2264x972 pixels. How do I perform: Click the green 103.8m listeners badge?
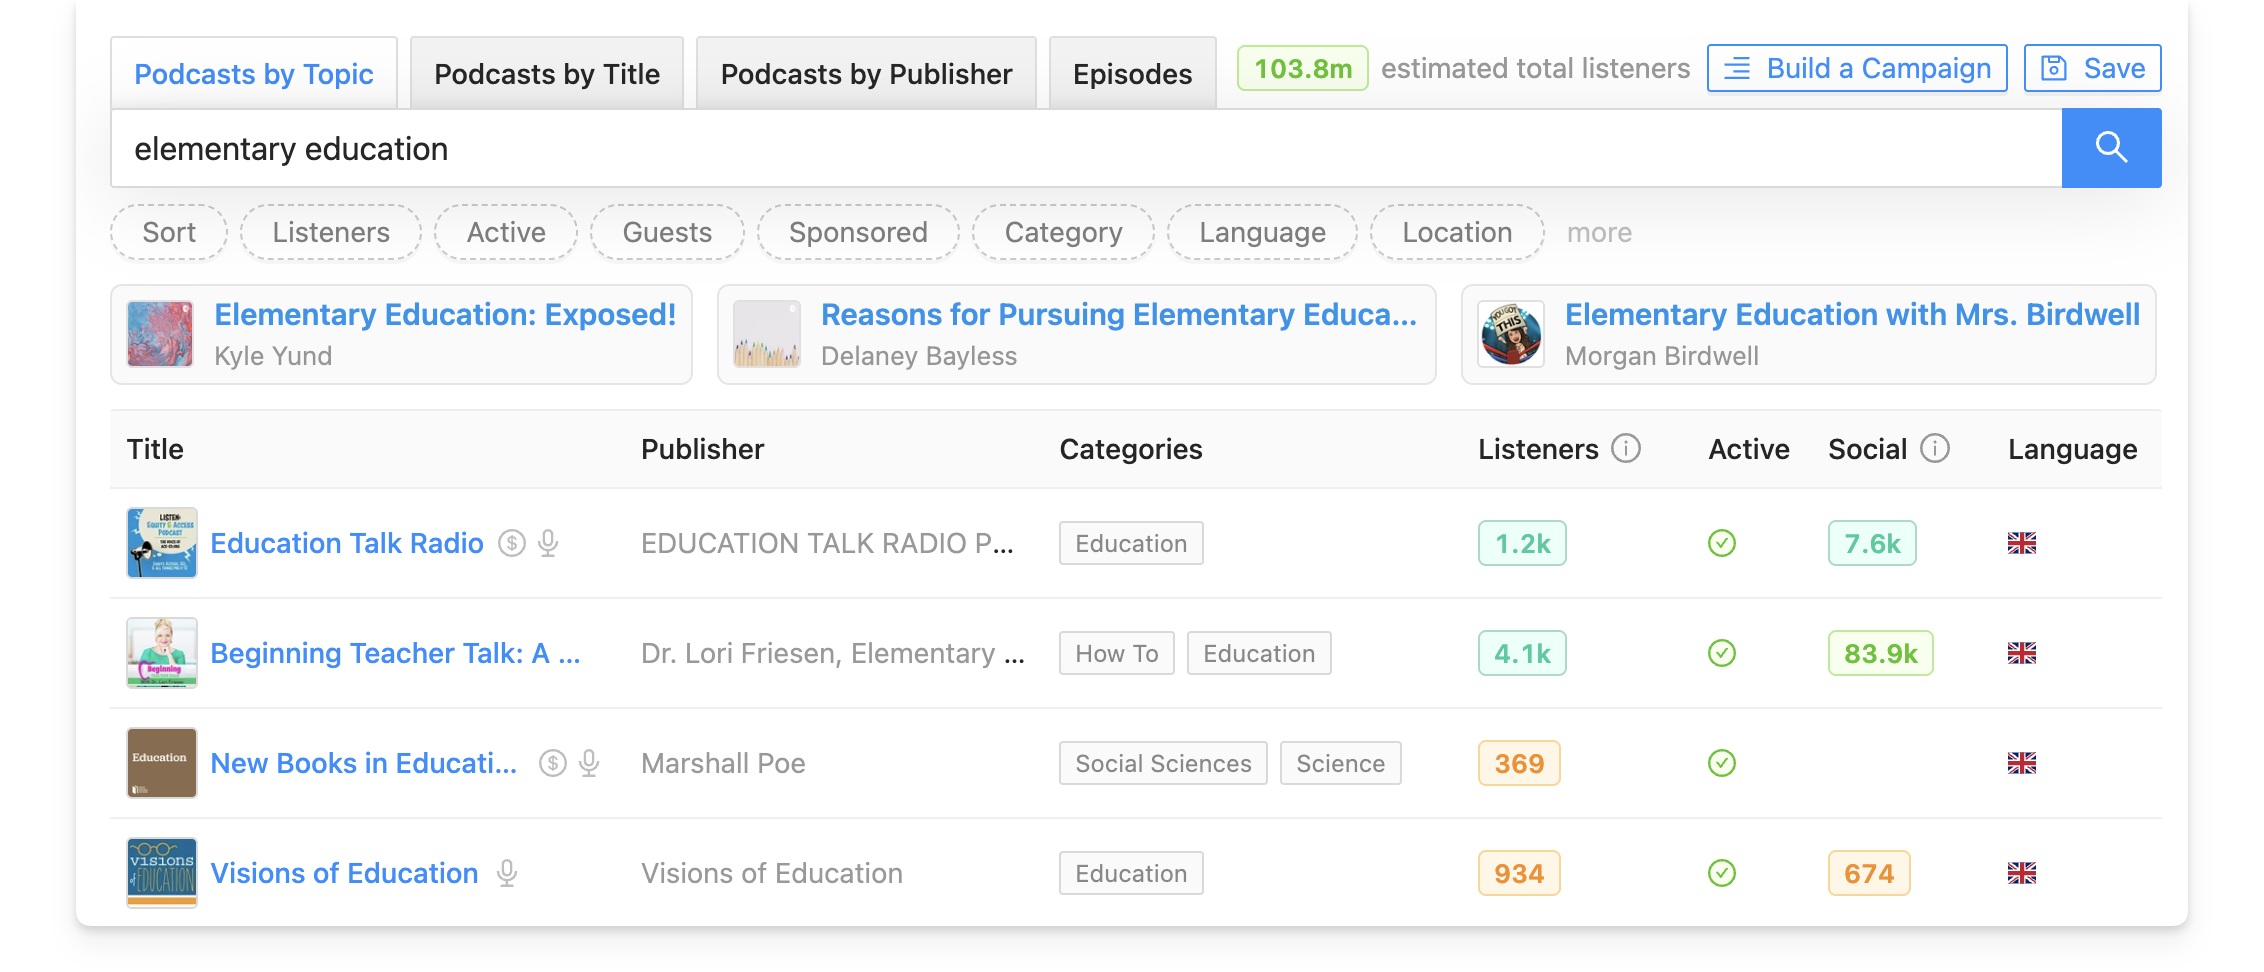1302,68
